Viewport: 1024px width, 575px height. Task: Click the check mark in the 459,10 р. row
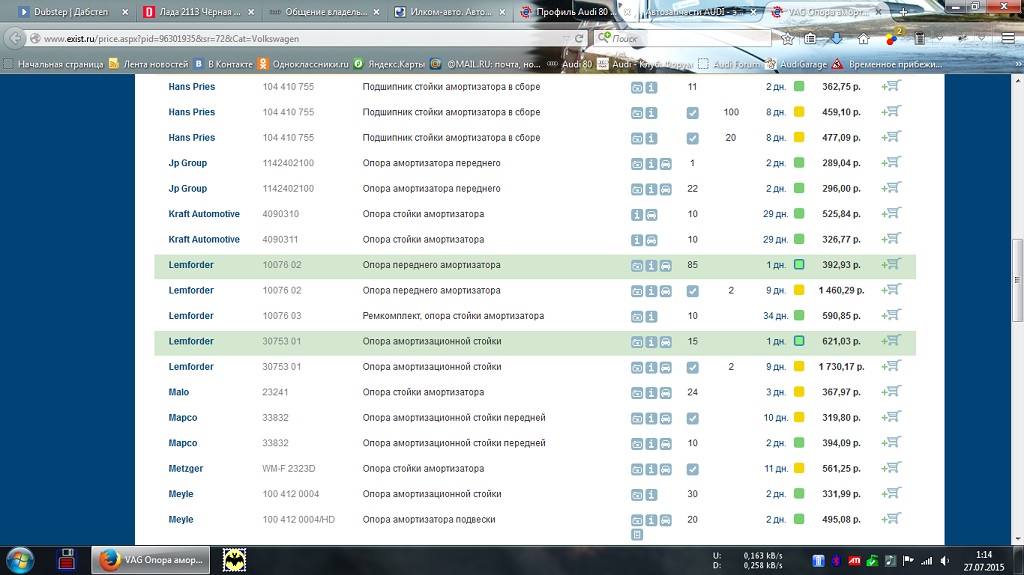692,113
